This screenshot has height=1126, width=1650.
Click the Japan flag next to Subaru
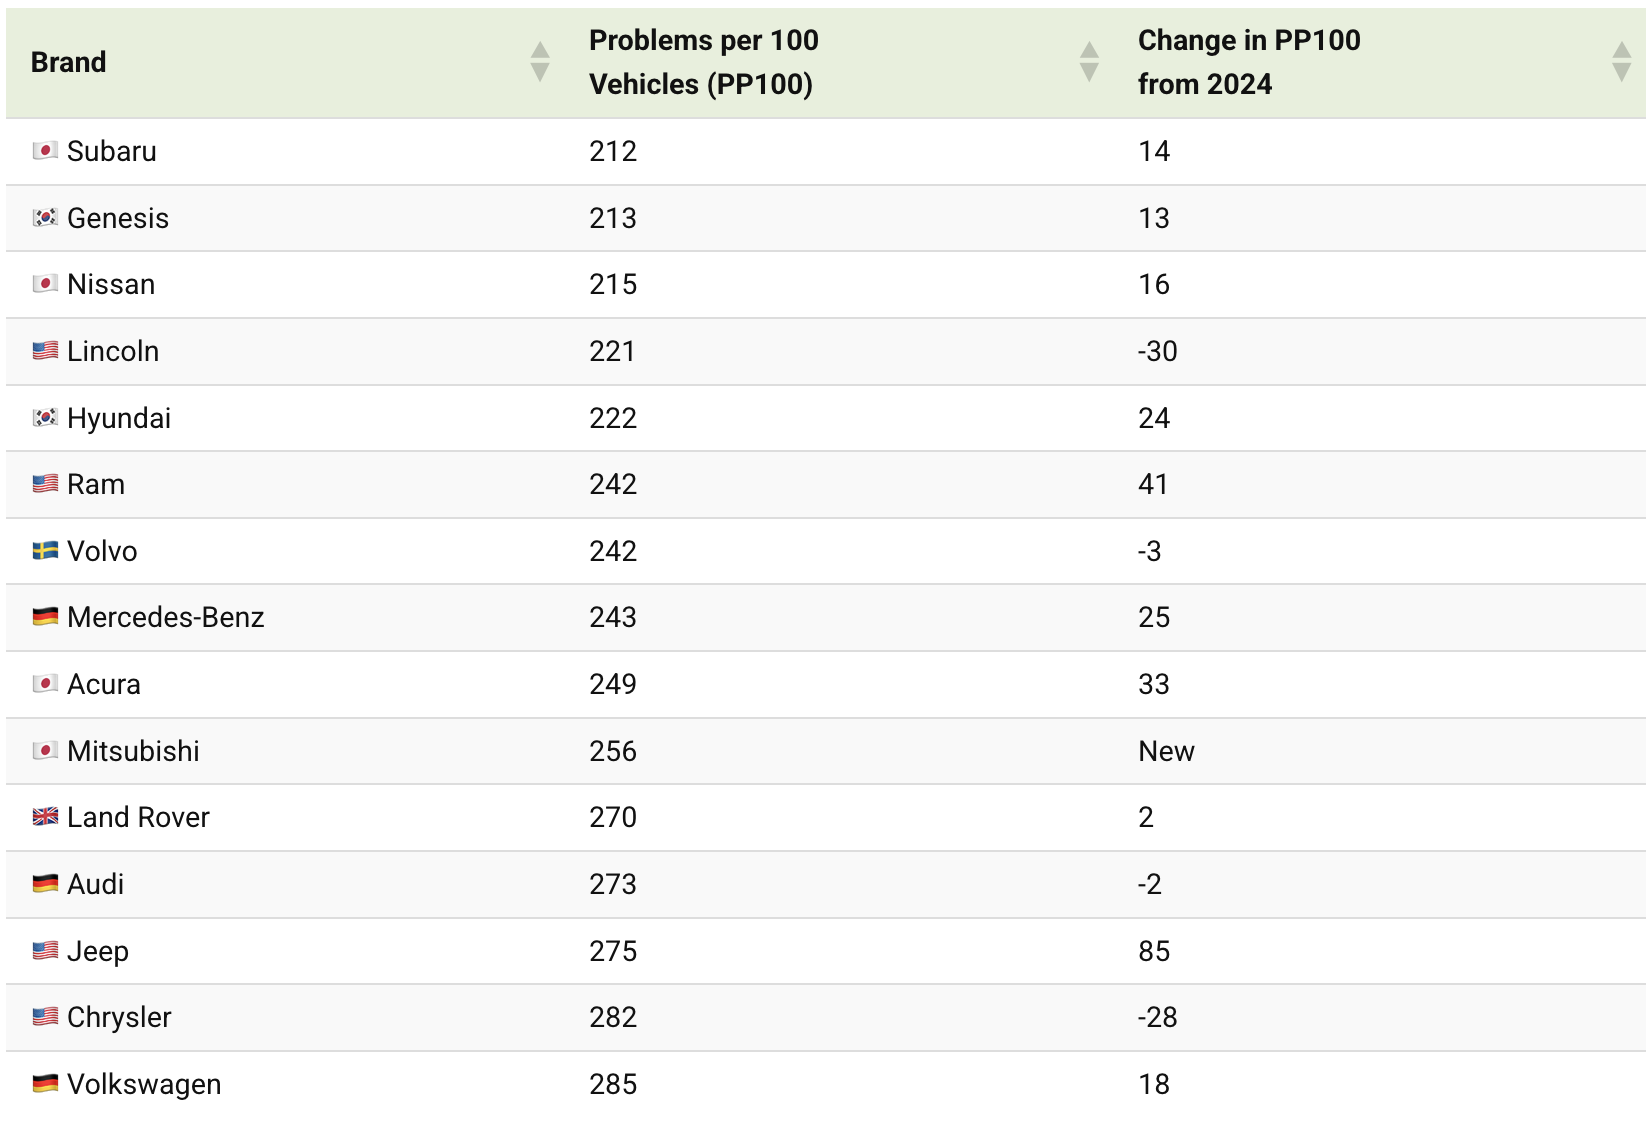tap(45, 151)
